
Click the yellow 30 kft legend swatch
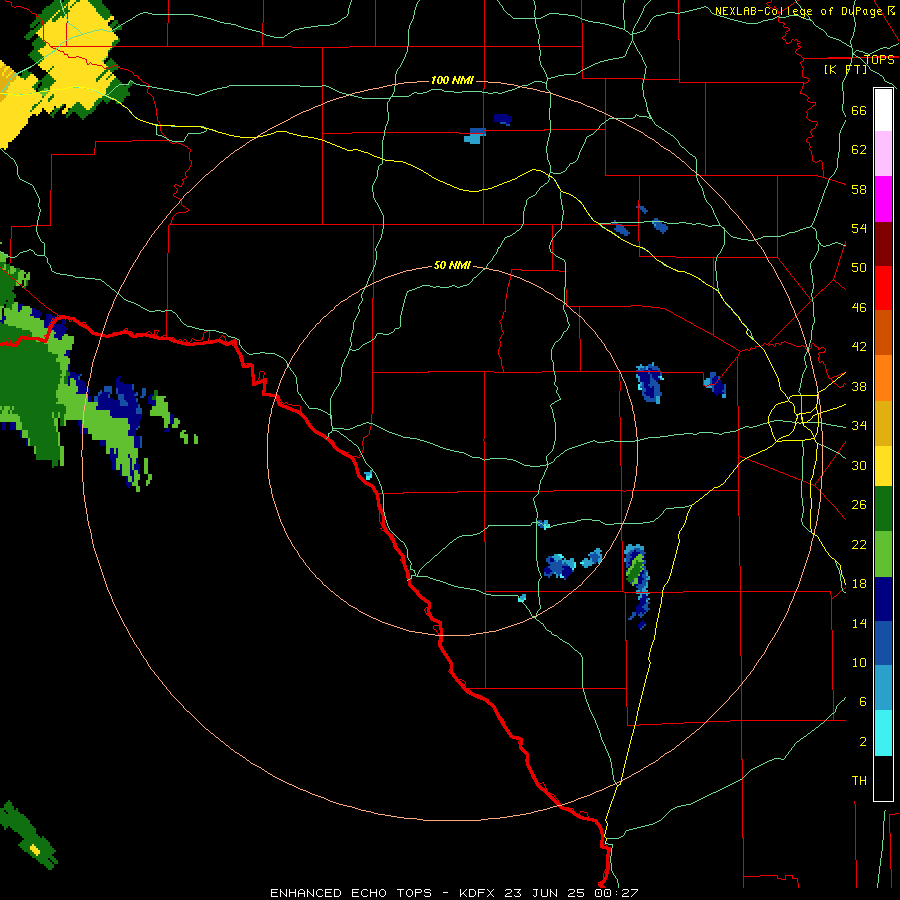(x=883, y=465)
